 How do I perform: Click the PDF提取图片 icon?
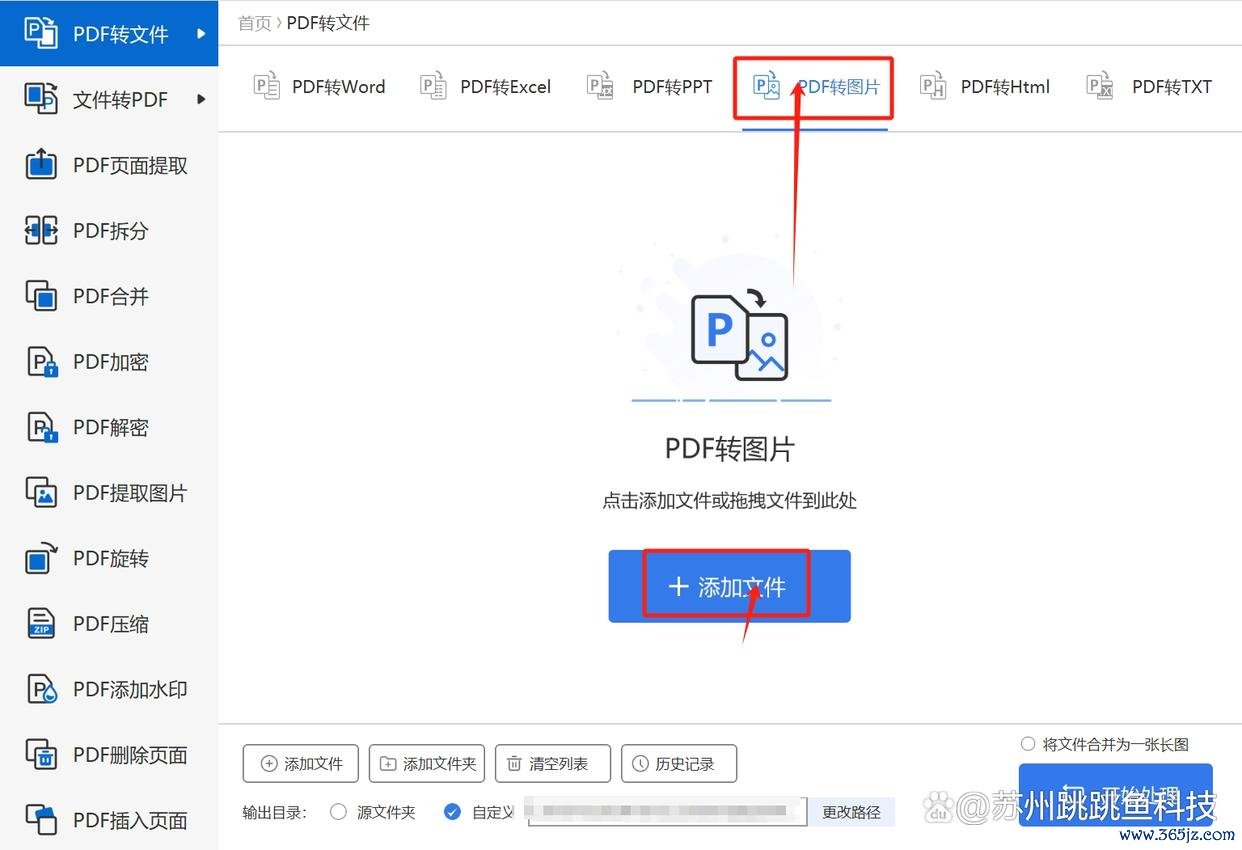40,493
